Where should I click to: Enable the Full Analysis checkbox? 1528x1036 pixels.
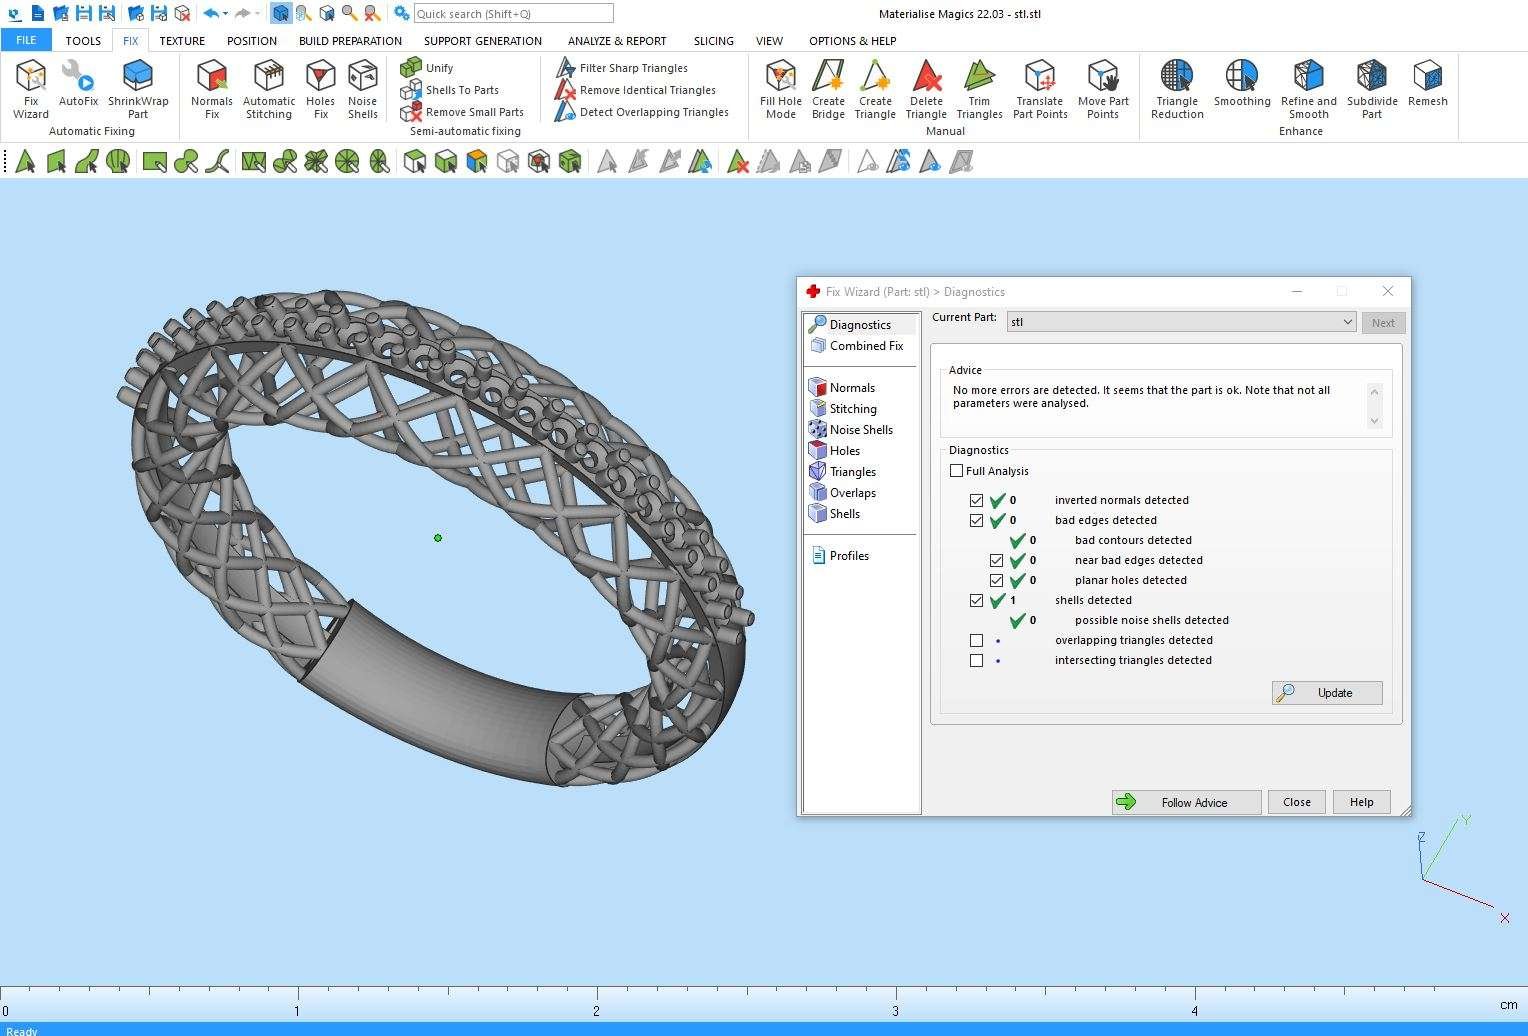(x=957, y=471)
